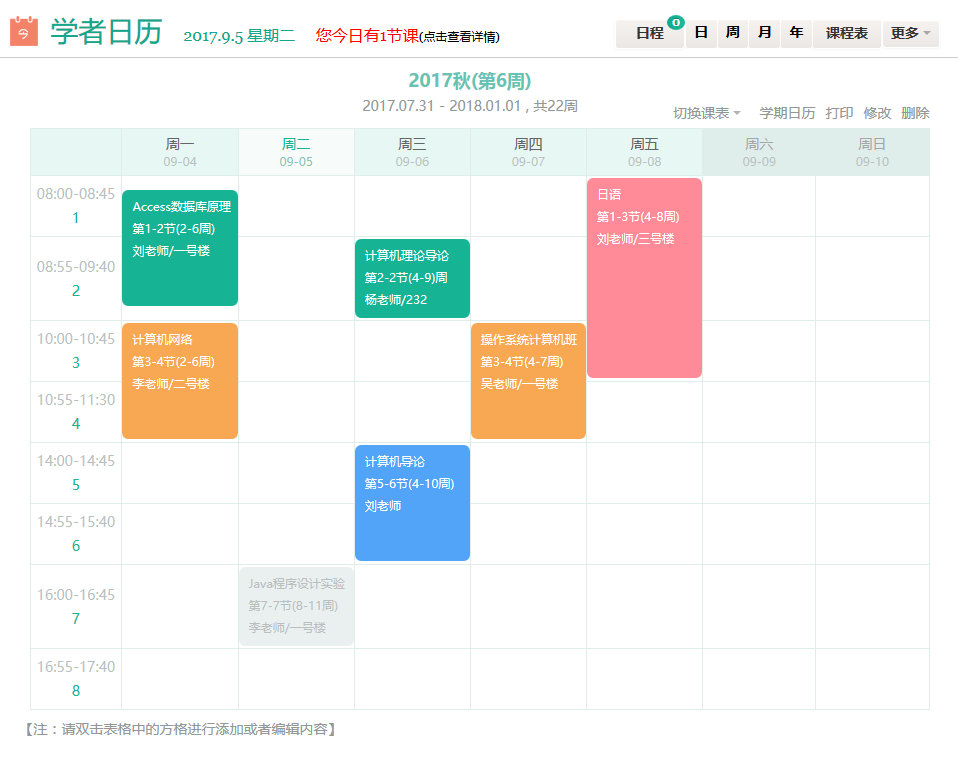Image resolution: width=958 pixels, height=758 pixels.
Task: Click the 08:00-08:45 period 1 row label
Action: [x=76, y=206]
